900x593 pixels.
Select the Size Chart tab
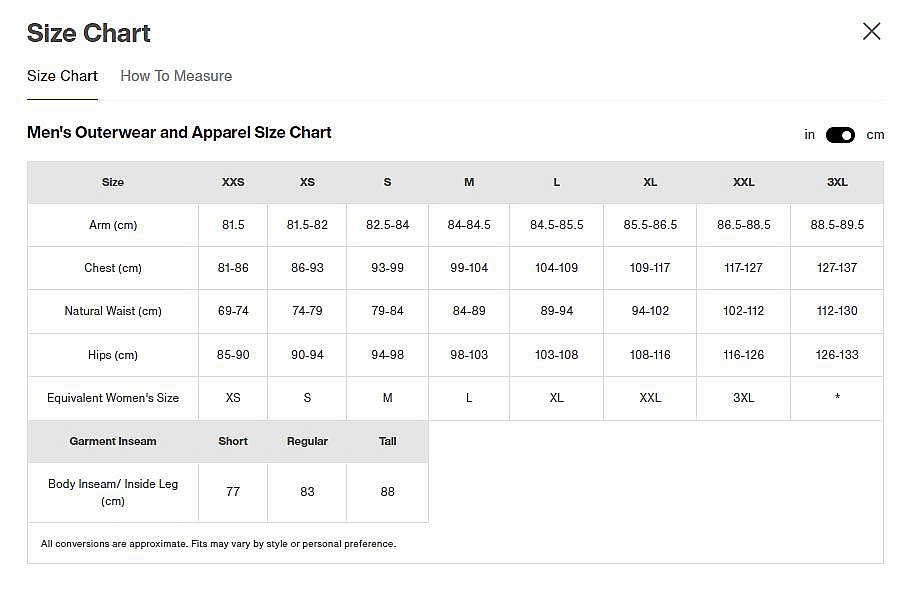(62, 76)
